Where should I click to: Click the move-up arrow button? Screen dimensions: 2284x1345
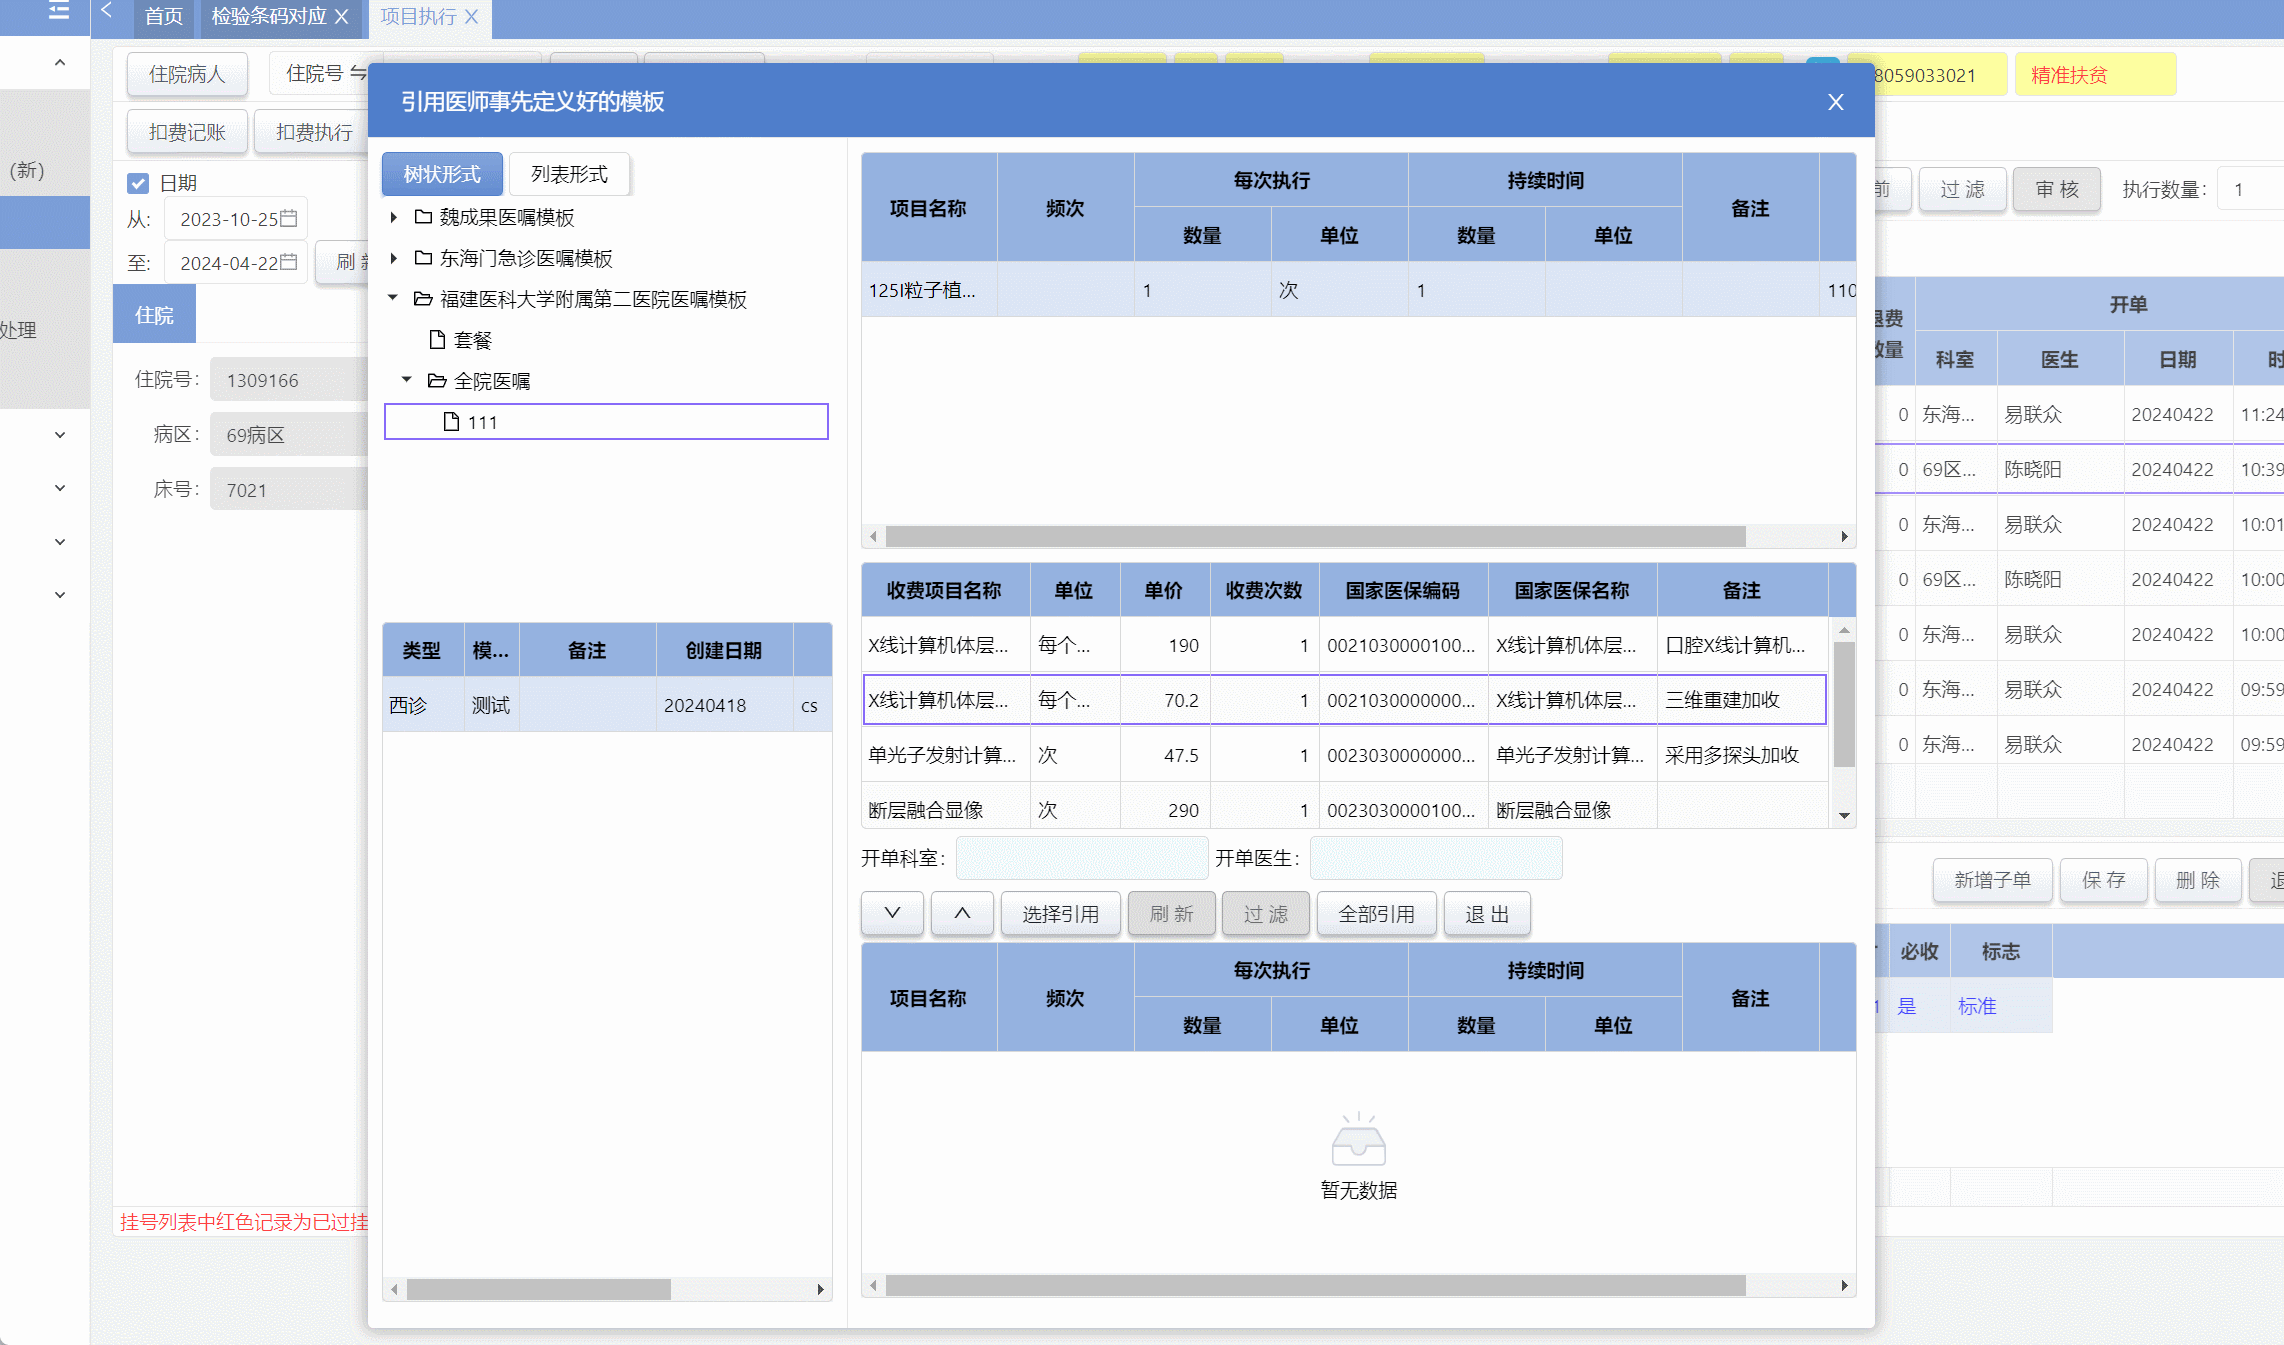point(962,913)
